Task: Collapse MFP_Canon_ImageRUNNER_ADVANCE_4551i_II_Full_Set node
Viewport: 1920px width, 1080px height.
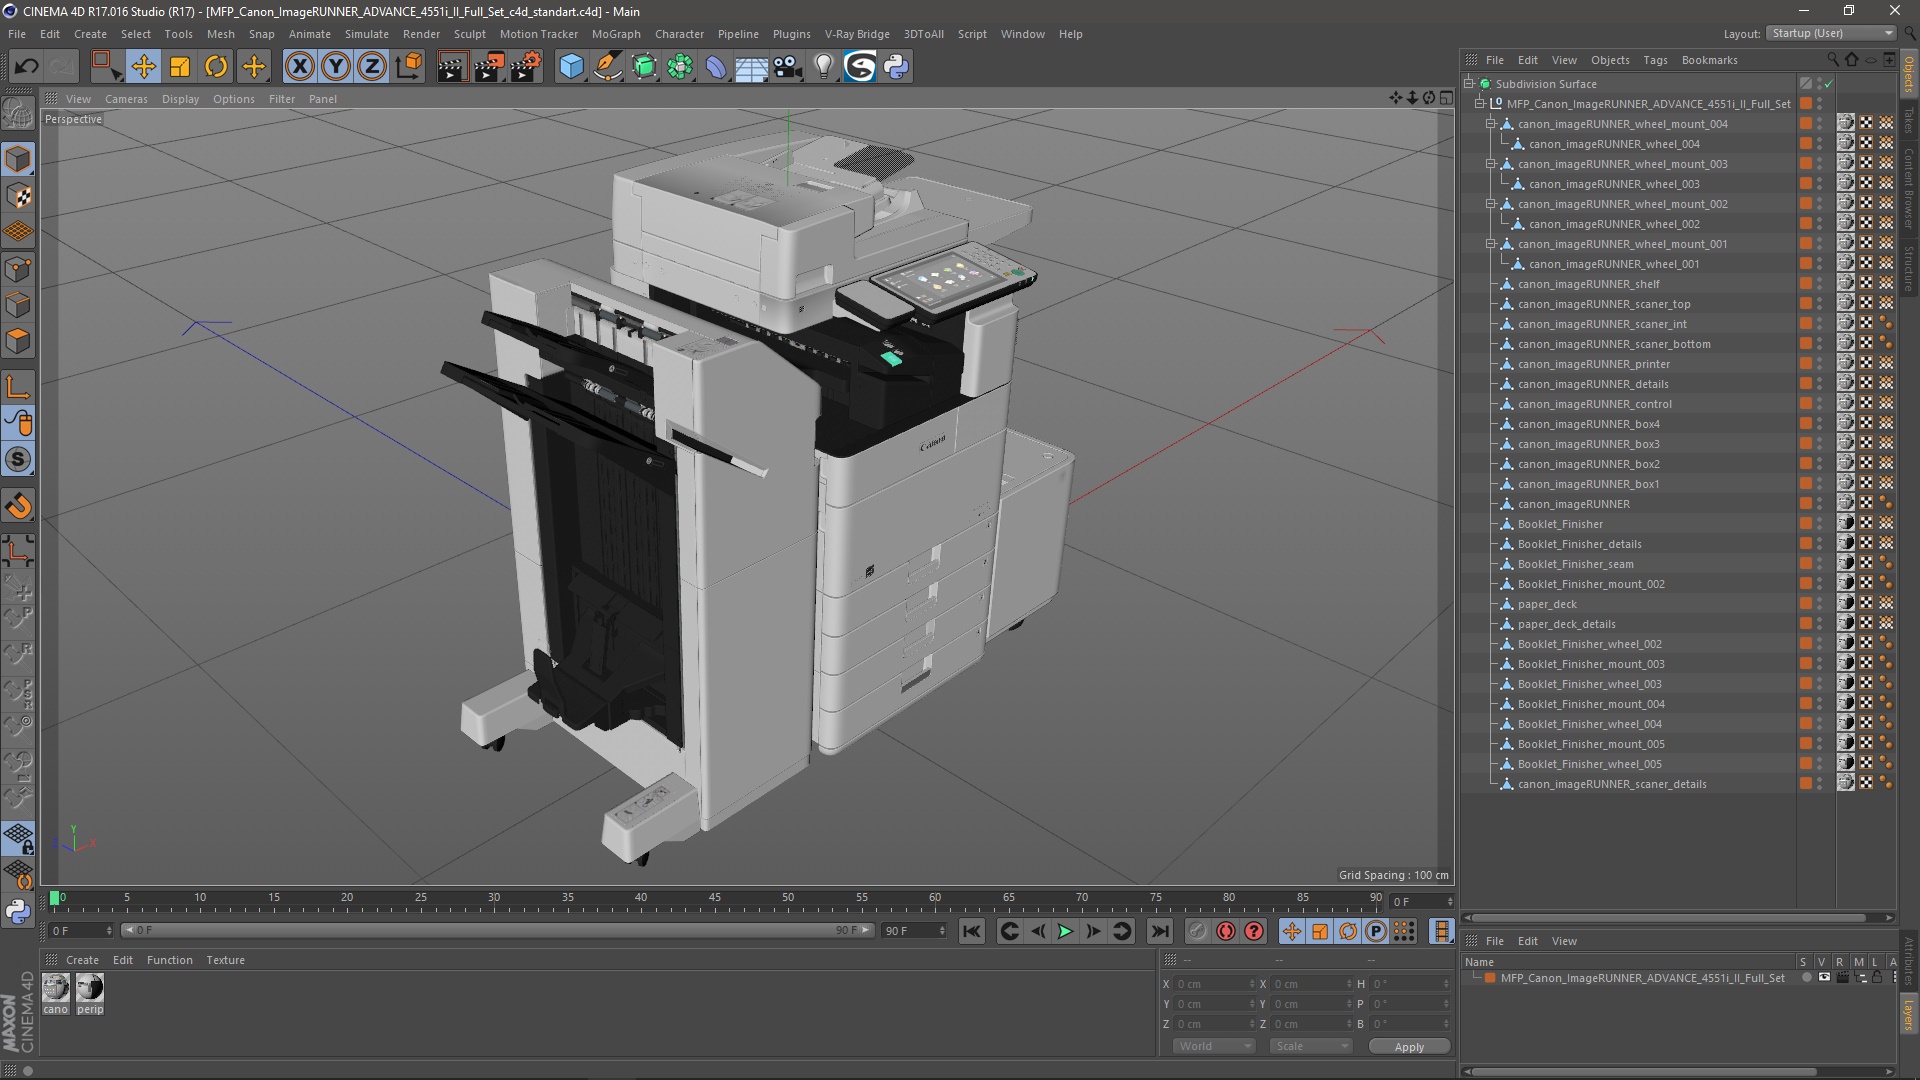Action: point(1480,104)
